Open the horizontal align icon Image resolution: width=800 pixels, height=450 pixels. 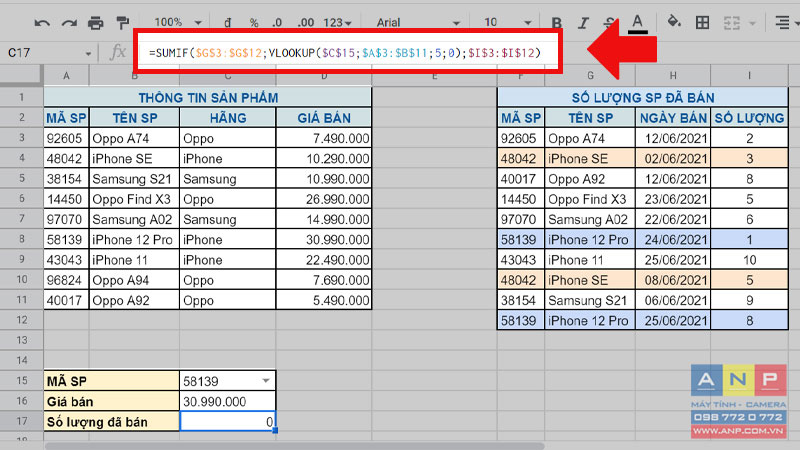pos(782,22)
